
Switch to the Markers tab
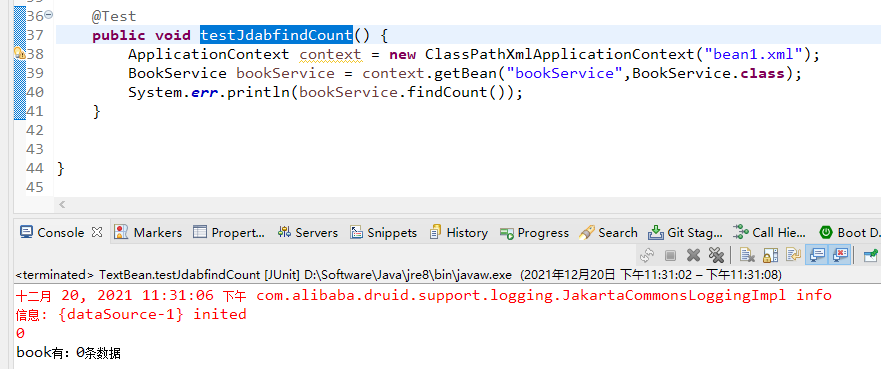pyautogui.click(x=148, y=233)
